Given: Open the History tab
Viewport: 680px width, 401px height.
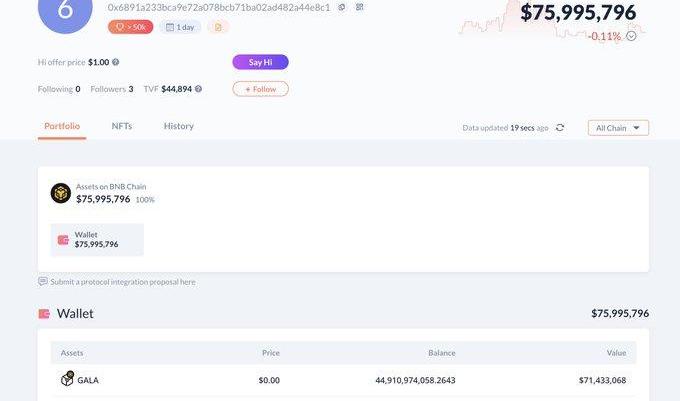Looking at the screenshot, I should click(x=179, y=126).
